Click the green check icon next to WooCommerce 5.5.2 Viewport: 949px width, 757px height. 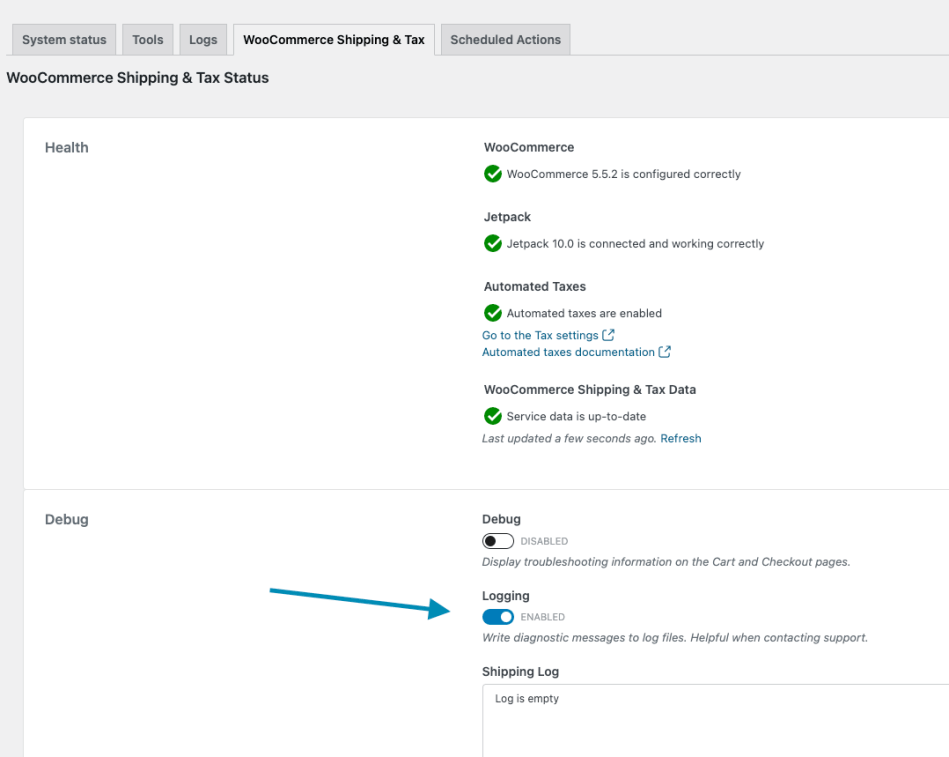(493, 174)
